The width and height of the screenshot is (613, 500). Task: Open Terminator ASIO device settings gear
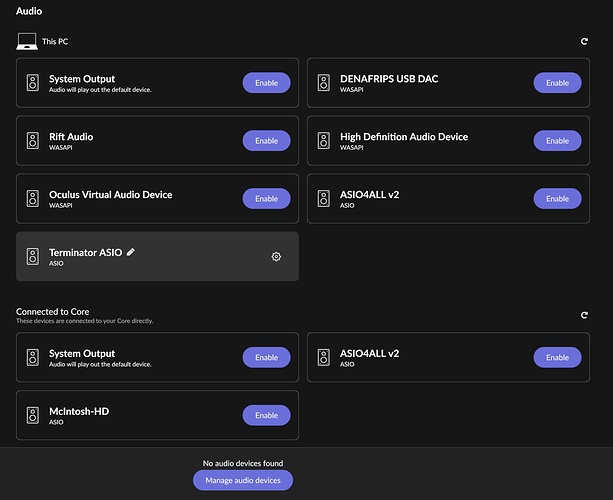pos(276,256)
